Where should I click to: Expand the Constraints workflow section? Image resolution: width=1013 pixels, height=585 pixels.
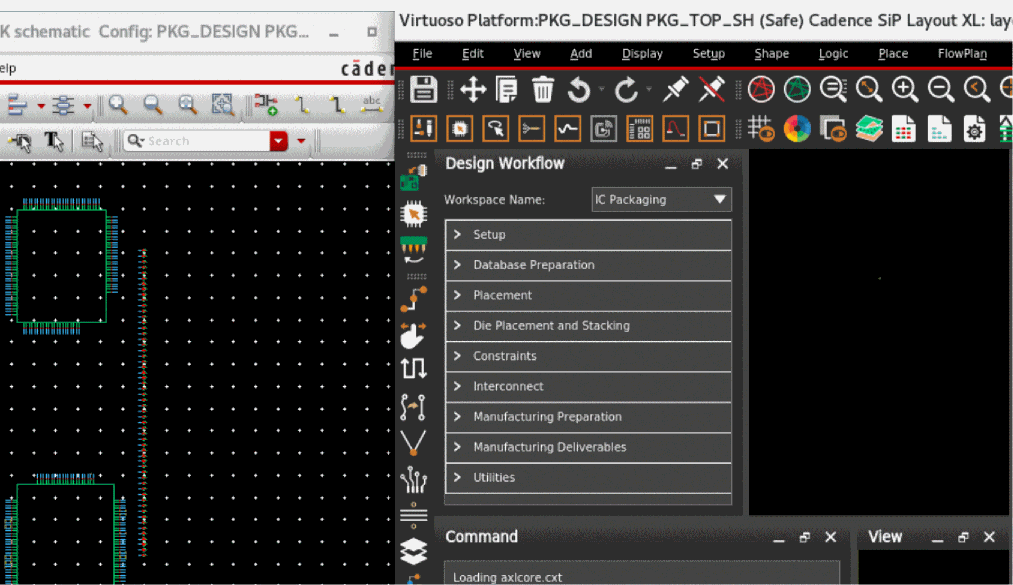pyautogui.click(x=588, y=356)
